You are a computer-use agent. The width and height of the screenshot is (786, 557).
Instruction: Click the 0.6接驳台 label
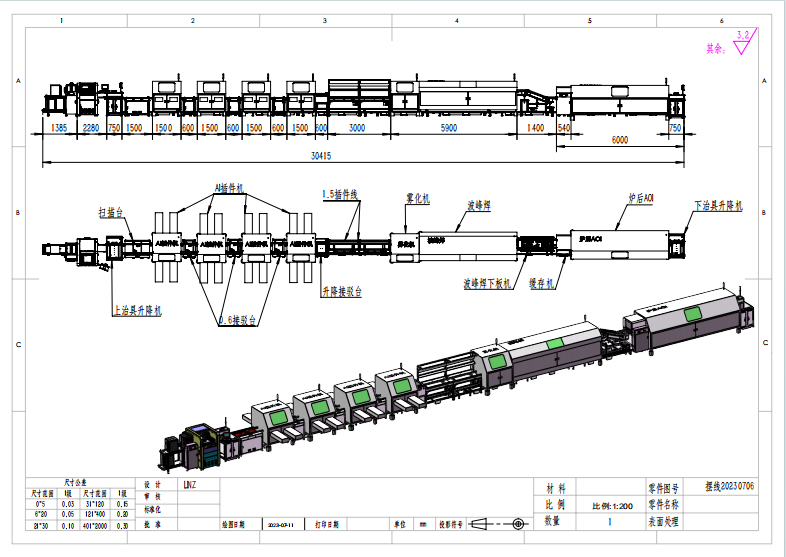[238, 322]
